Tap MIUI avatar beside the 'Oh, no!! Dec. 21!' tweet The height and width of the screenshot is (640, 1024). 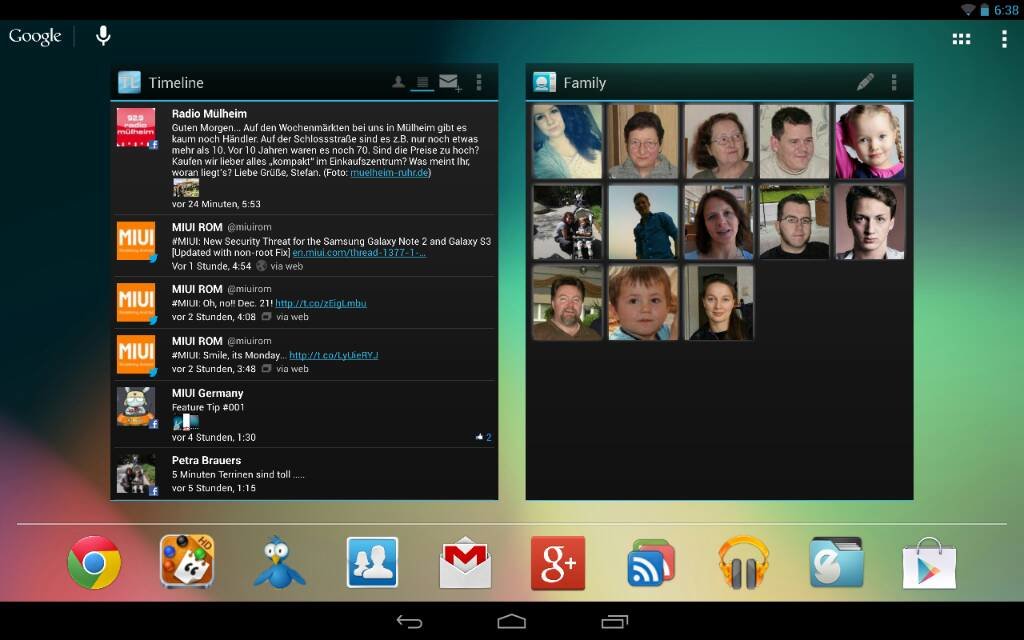(x=136, y=302)
